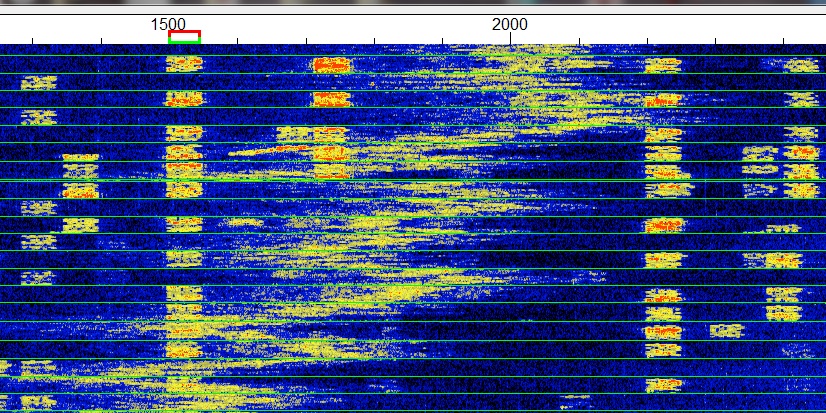
Task: Click the red and green frequency marker bracket
Action: pyautogui.click(x=184, y=37)
